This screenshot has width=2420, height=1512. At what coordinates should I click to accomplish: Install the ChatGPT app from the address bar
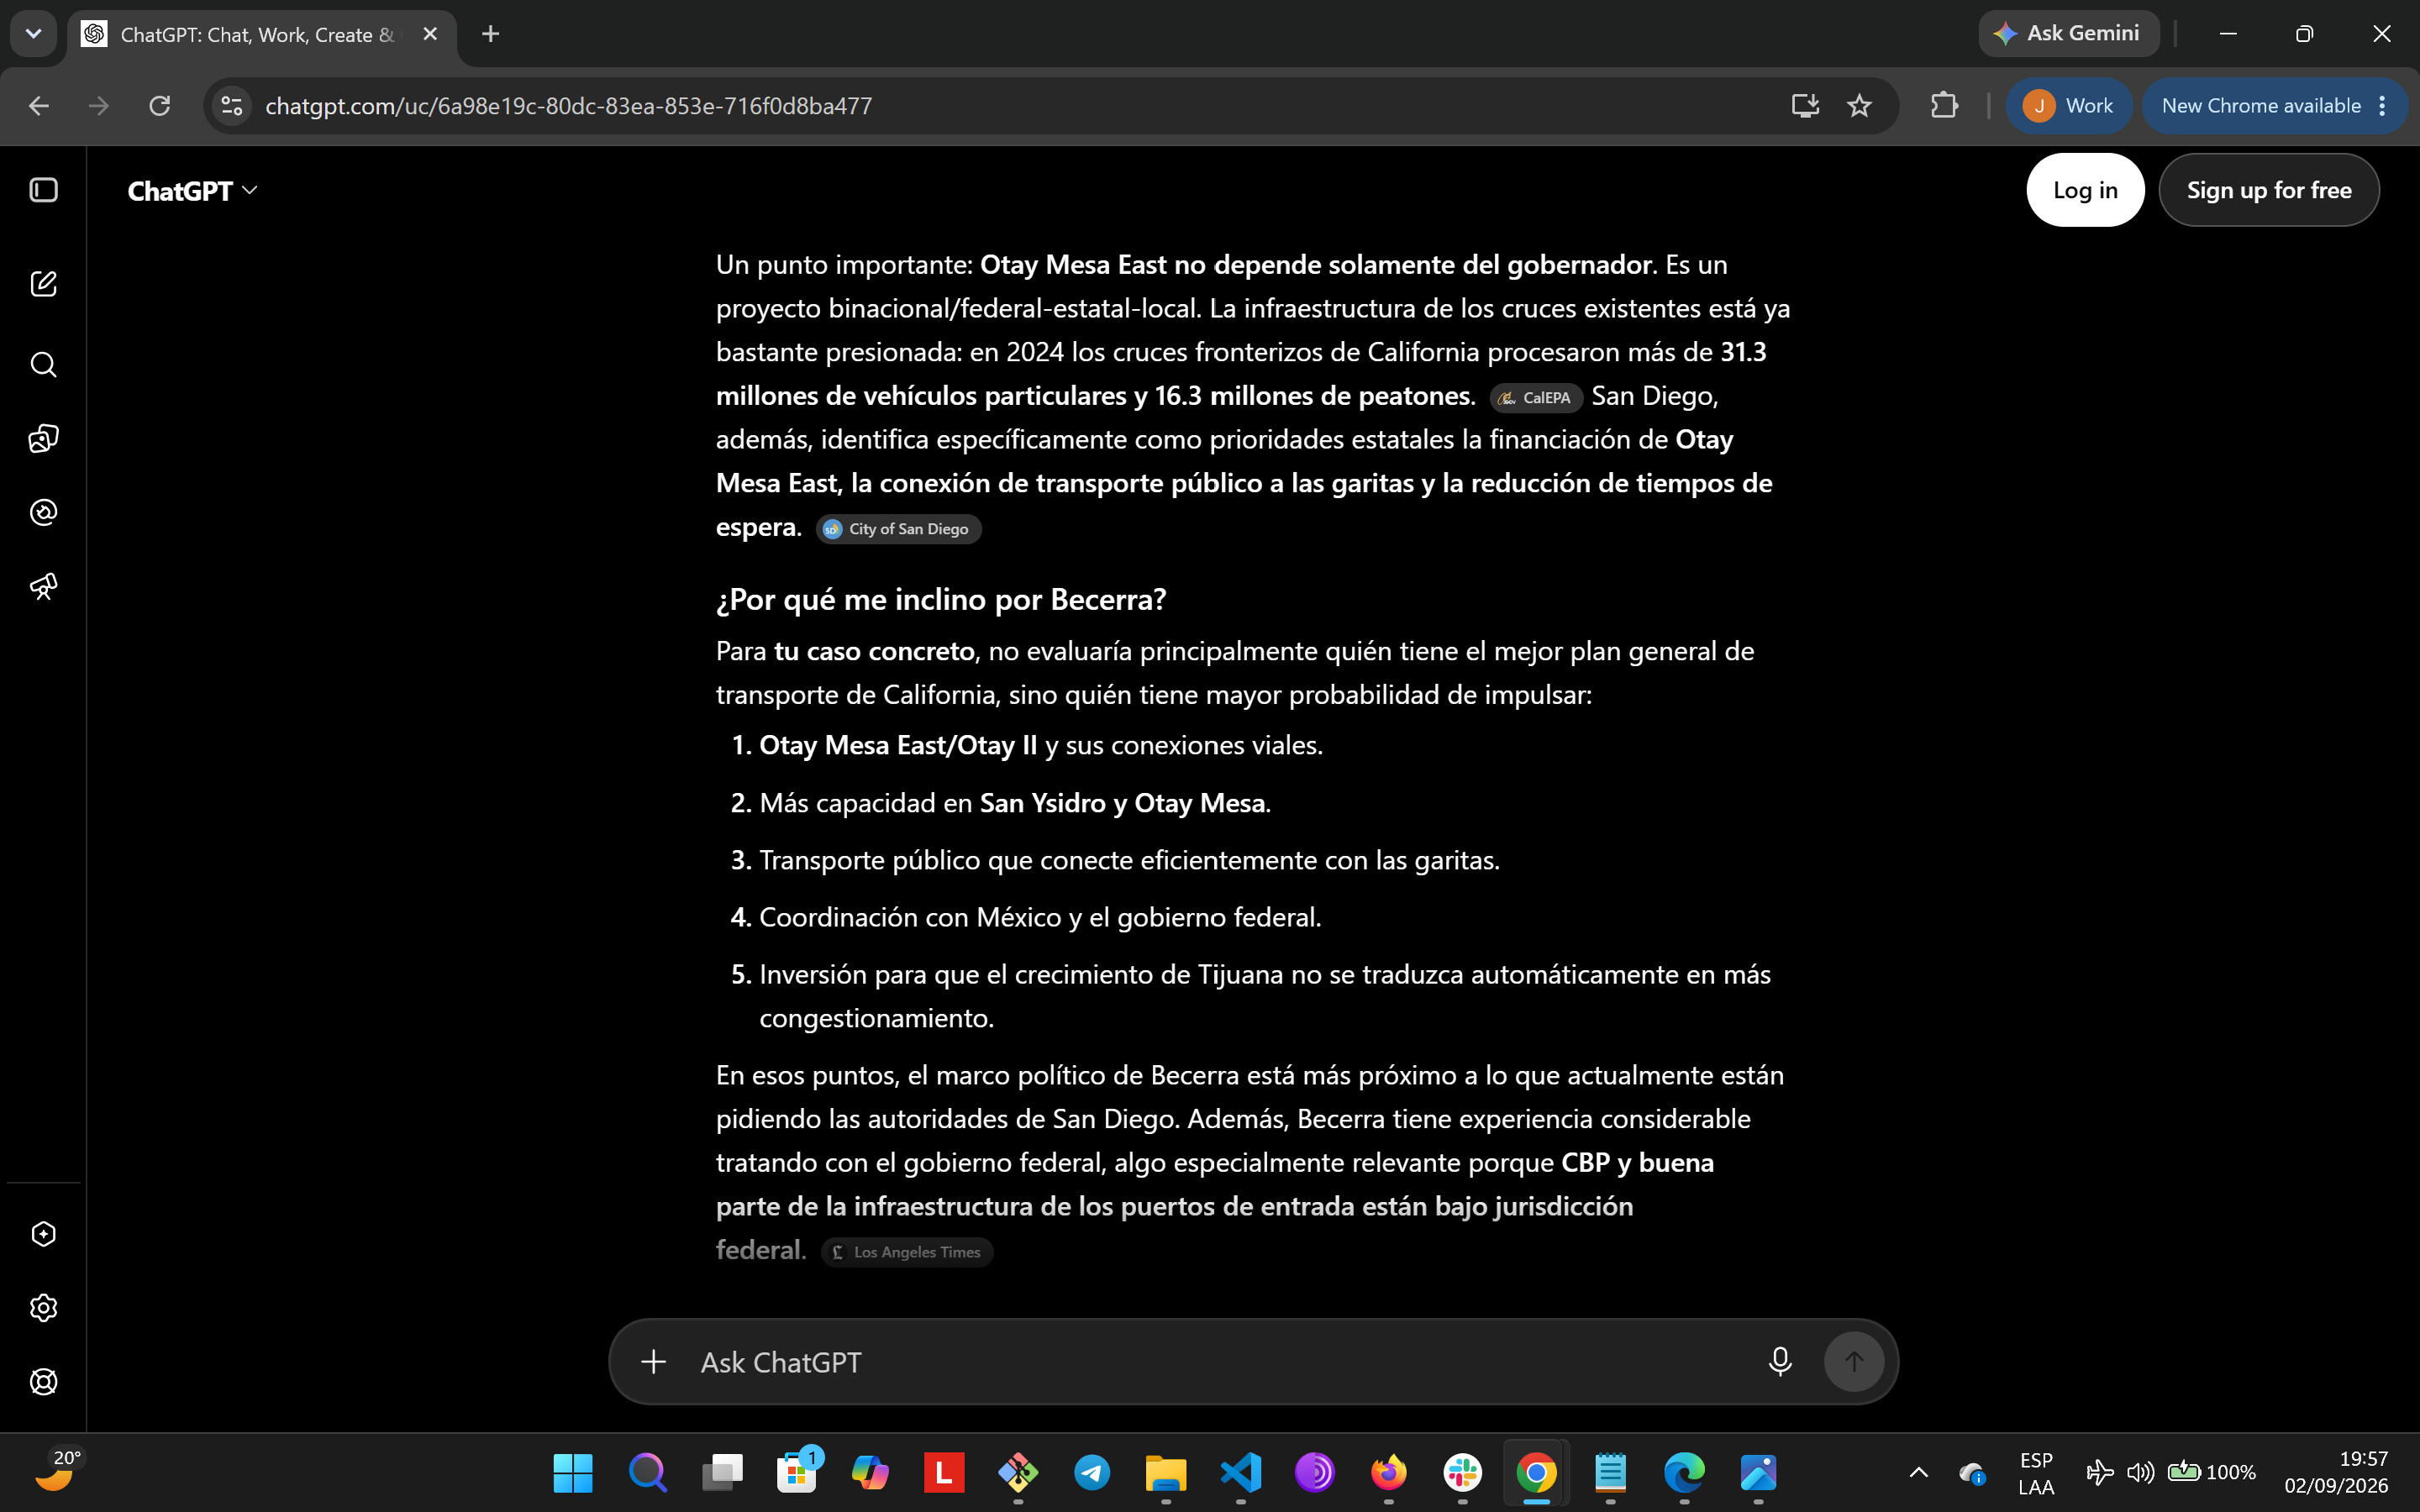coord(1805,106)
